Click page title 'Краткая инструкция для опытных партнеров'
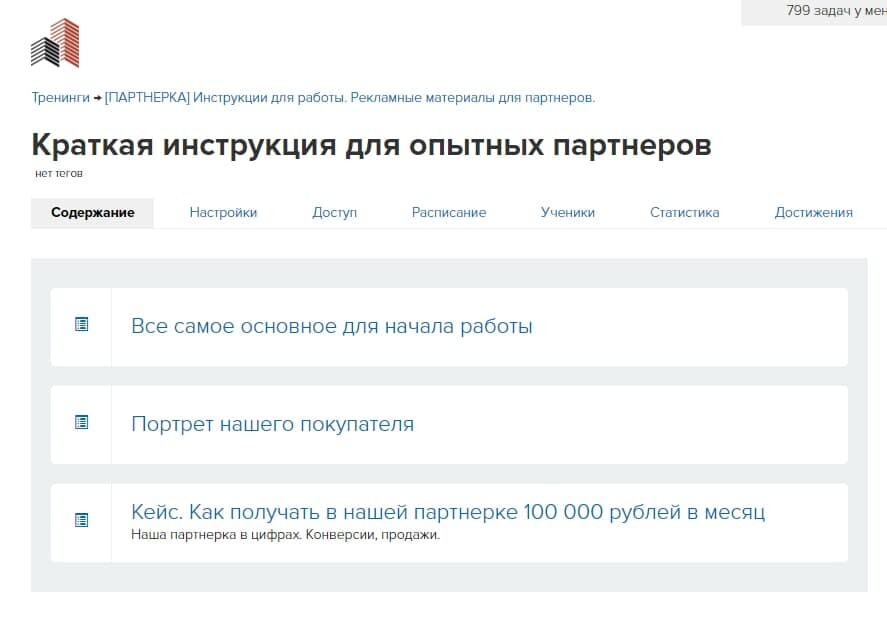Viewport: 887px width, 641px height. pos(371,145)
